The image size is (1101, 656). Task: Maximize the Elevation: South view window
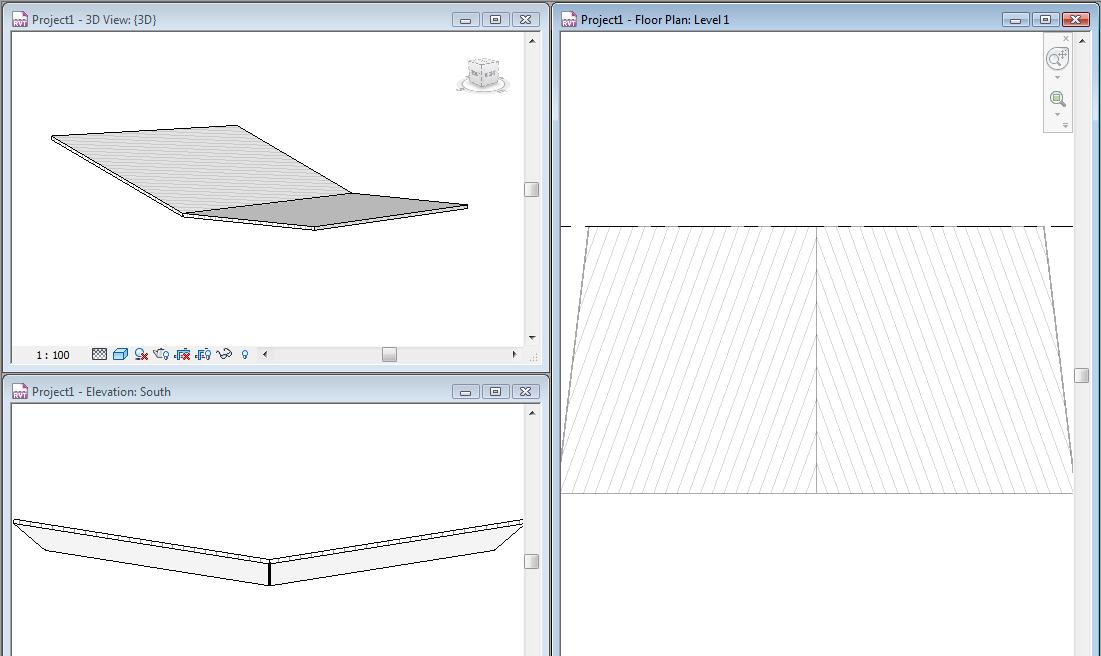click(495, 391)
